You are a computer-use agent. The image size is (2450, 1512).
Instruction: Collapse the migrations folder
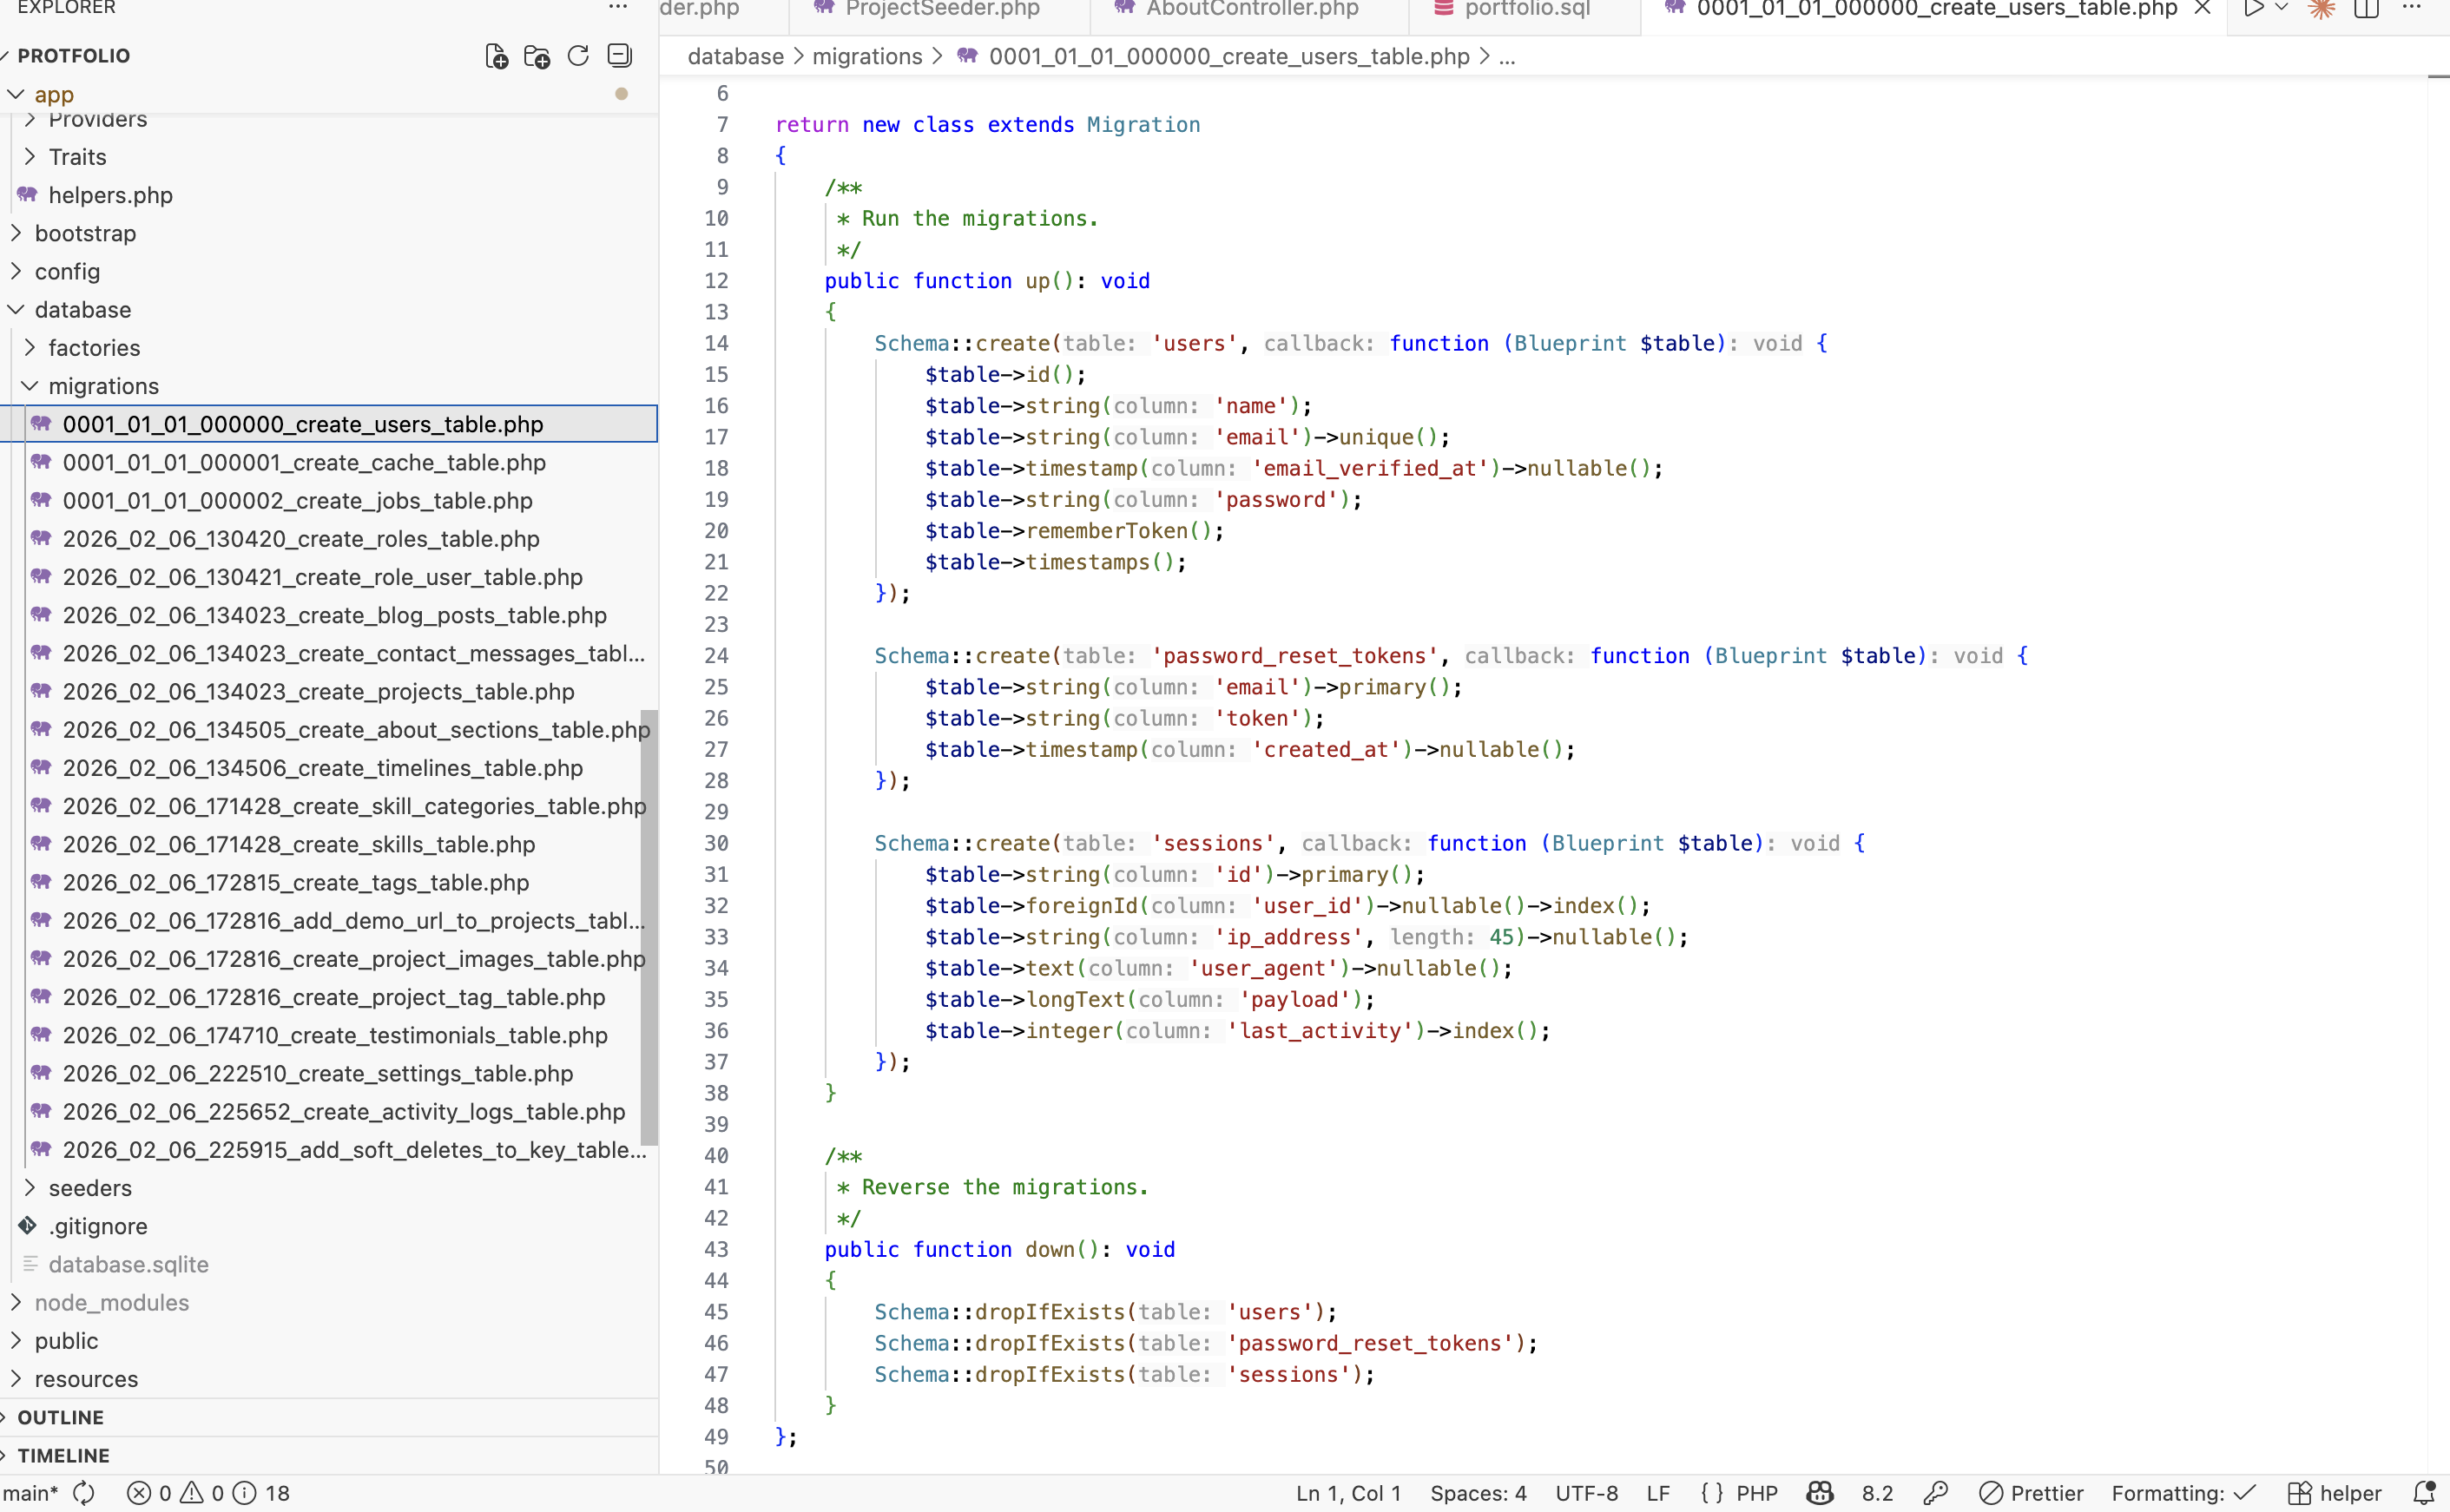click(103, 386)
